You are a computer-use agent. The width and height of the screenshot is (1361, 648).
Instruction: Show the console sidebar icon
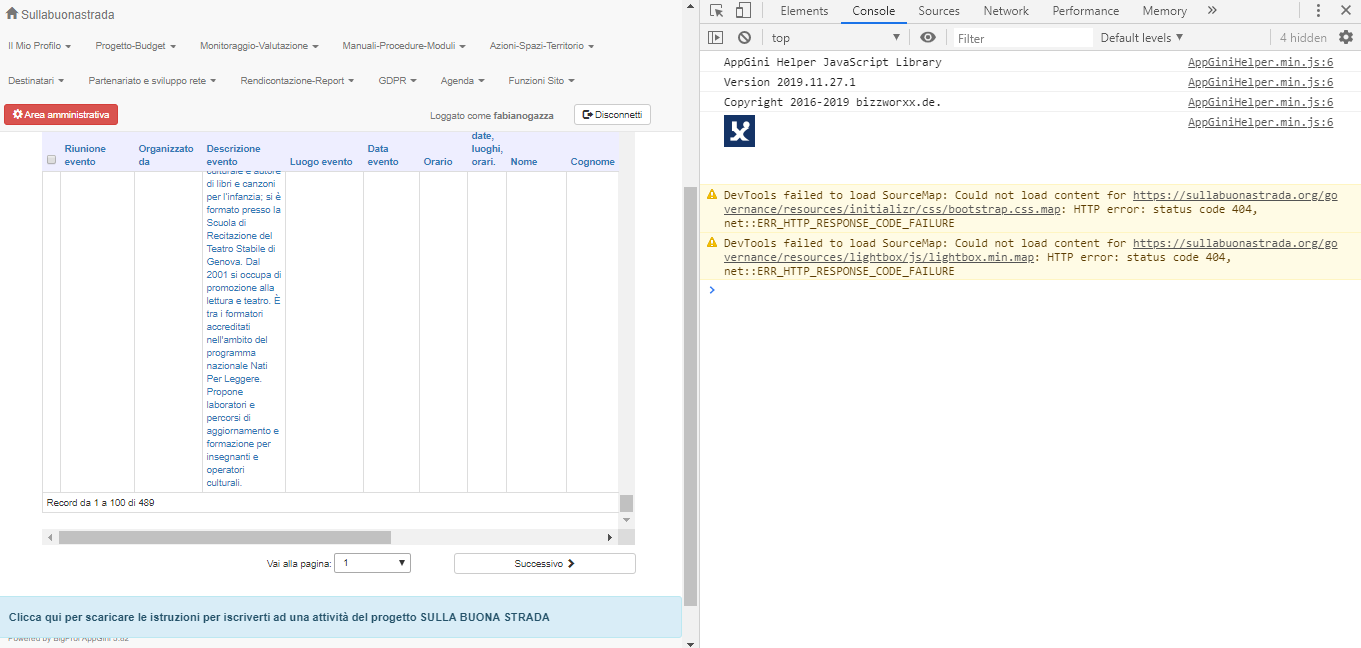point(715,38)
